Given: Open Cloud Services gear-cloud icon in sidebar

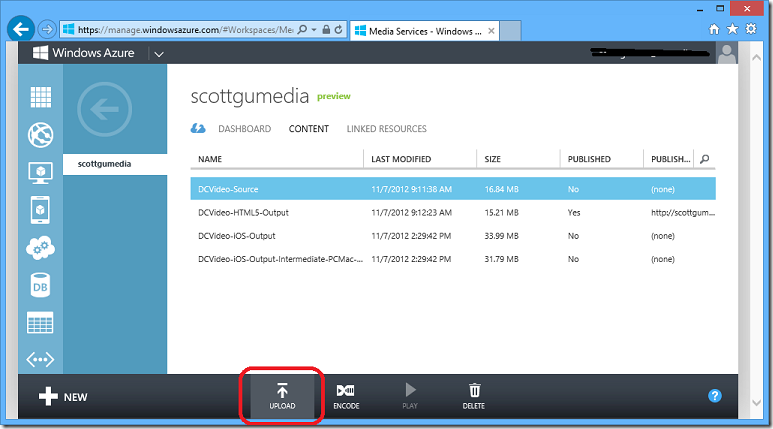Looking at the screenshot, I should 40,248.
